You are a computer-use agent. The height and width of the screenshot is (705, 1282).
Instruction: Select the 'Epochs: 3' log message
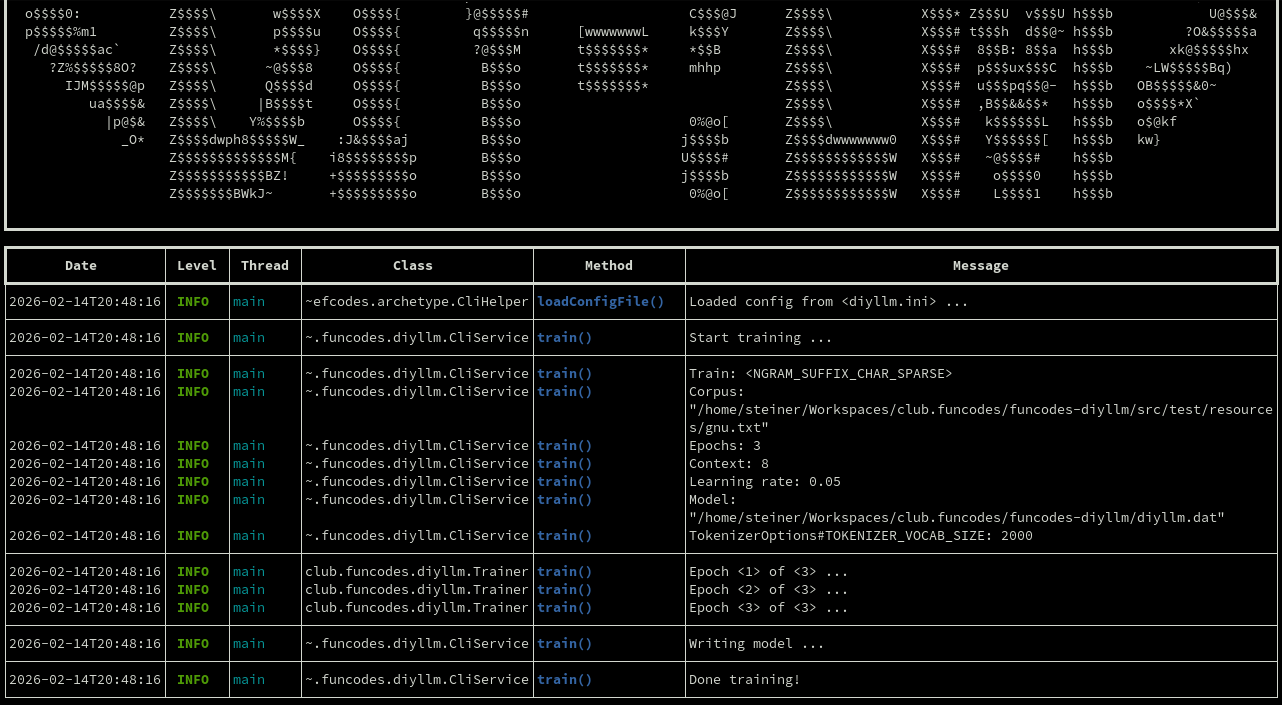point(725,445)
